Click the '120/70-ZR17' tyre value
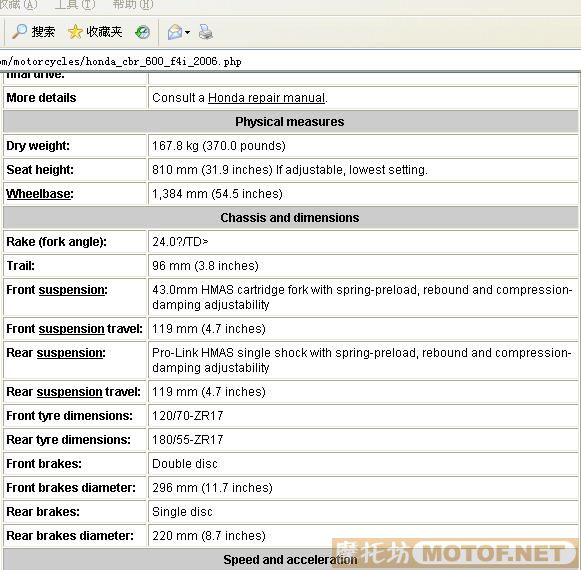The width and height of the screenshot is (581, 570). point(187,416)
